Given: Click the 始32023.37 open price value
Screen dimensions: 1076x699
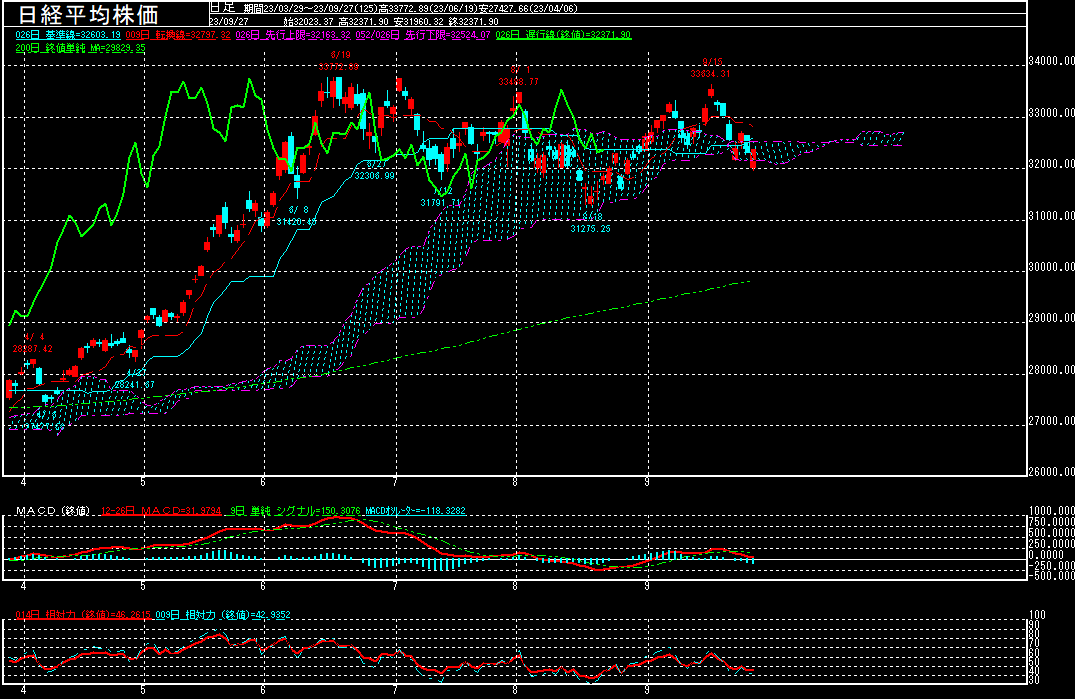Looking at the screenshot, I should (309, 22).
